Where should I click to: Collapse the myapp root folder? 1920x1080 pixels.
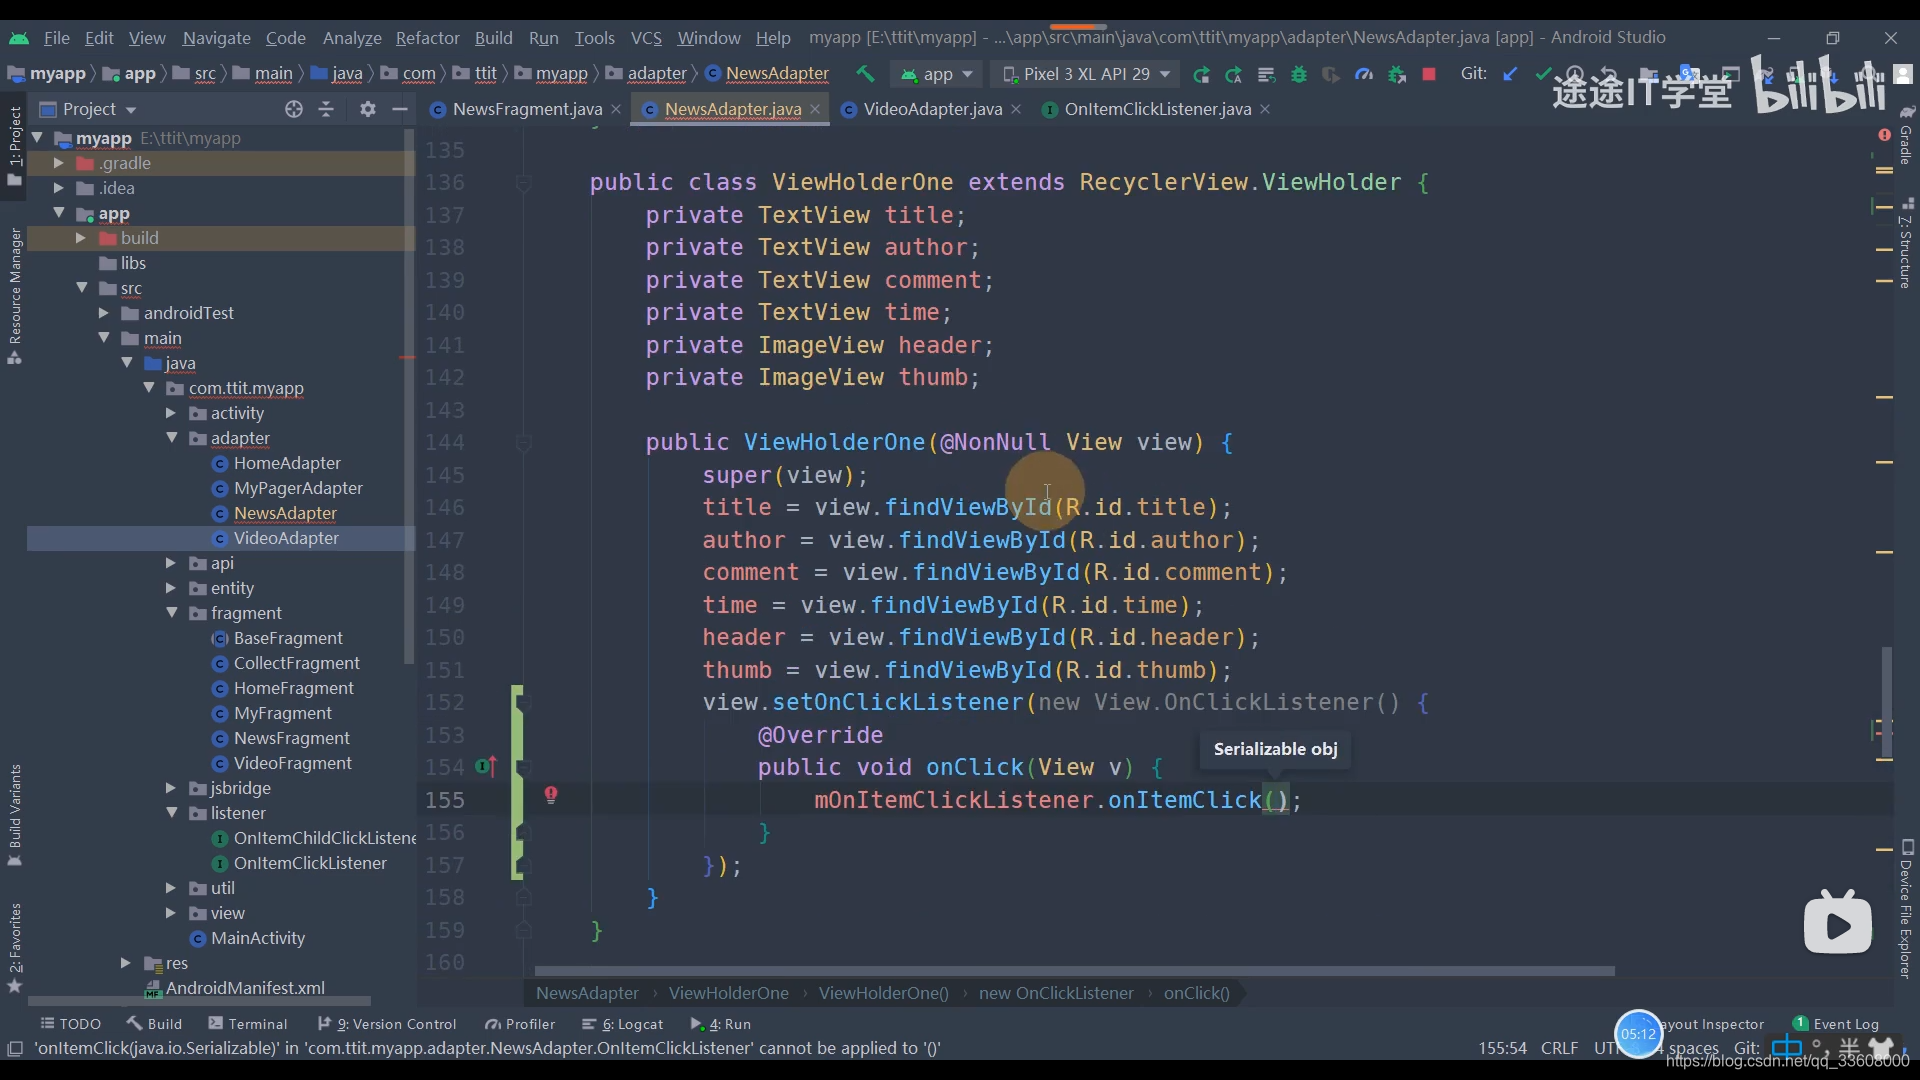coord(38,138)
